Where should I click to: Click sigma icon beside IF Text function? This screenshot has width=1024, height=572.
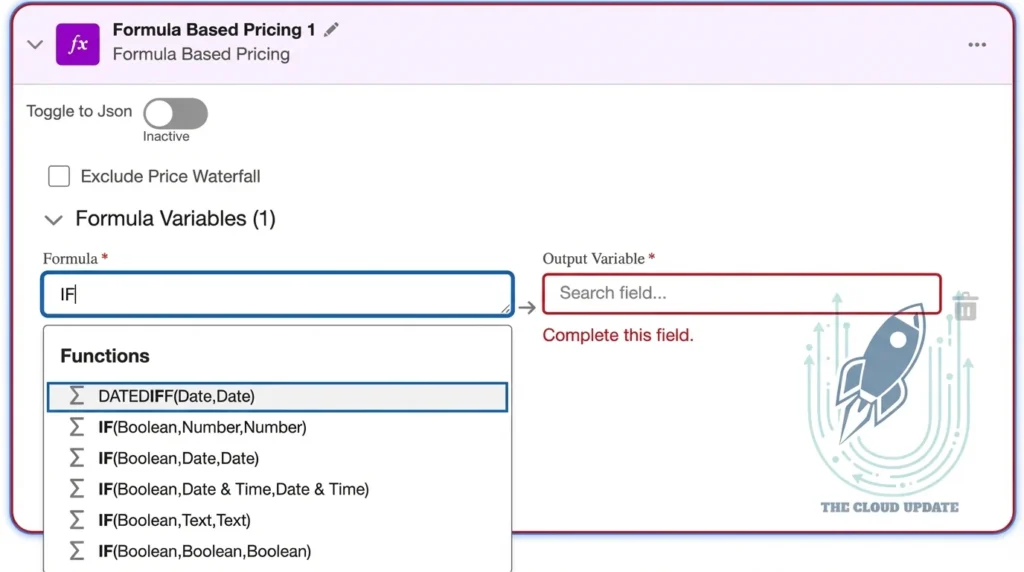pyautogui.click(x=77, y=520)
